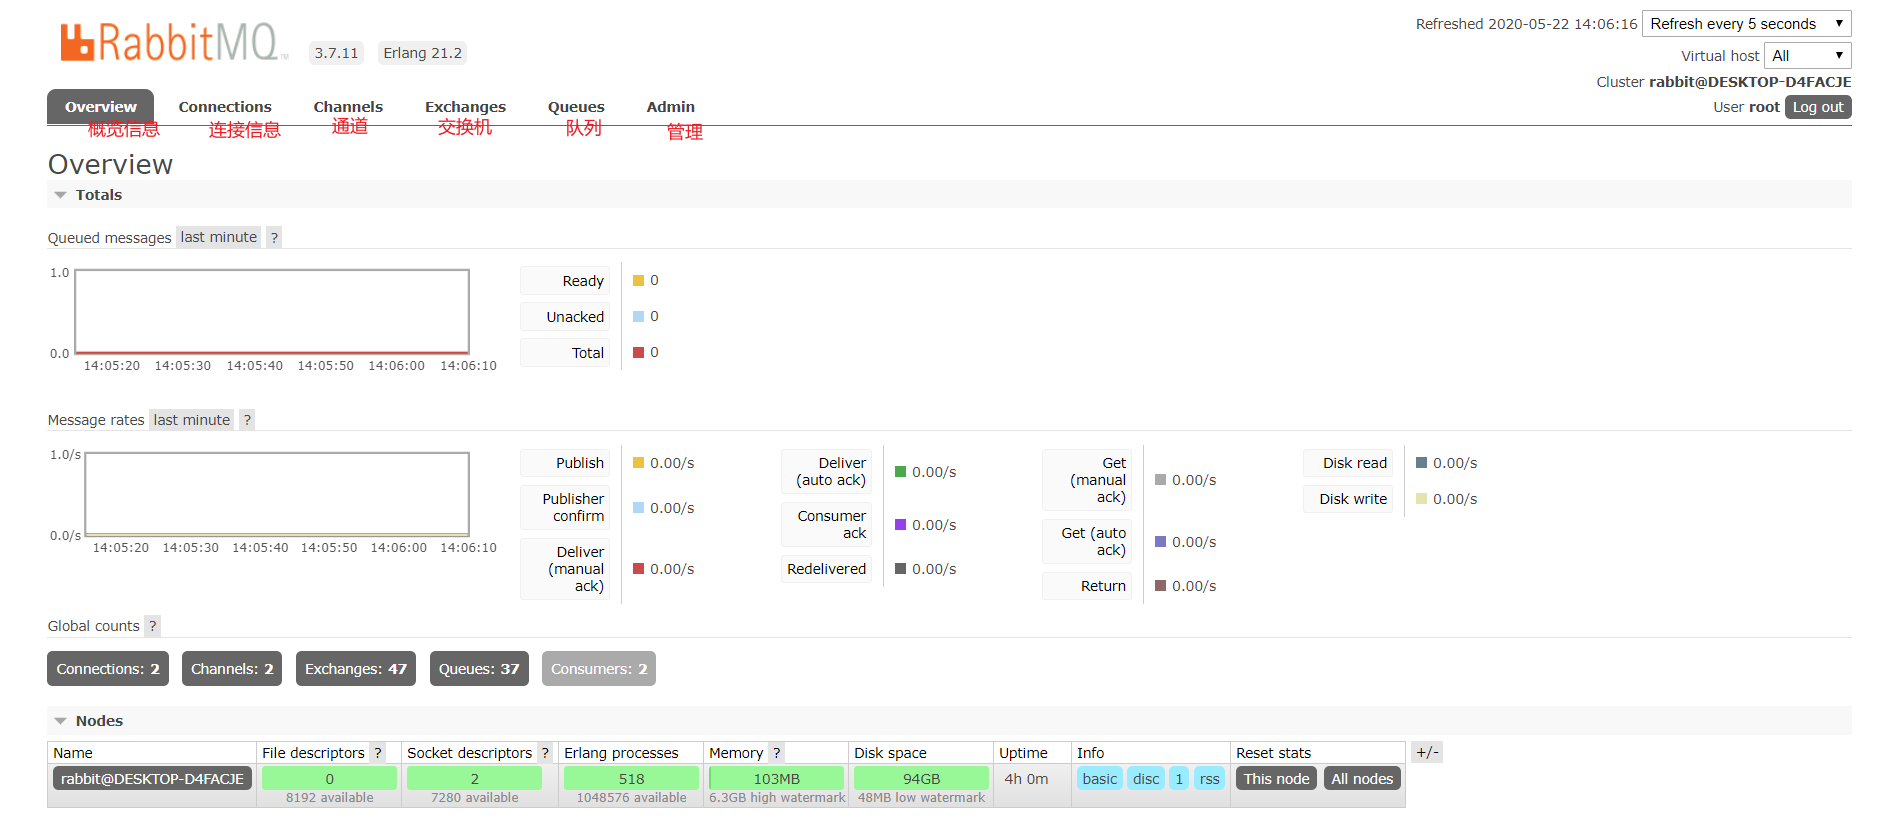This screenshot has height=827, width=1884.
Task: Open help for Socket descriptors column
Action: [545, 753]
